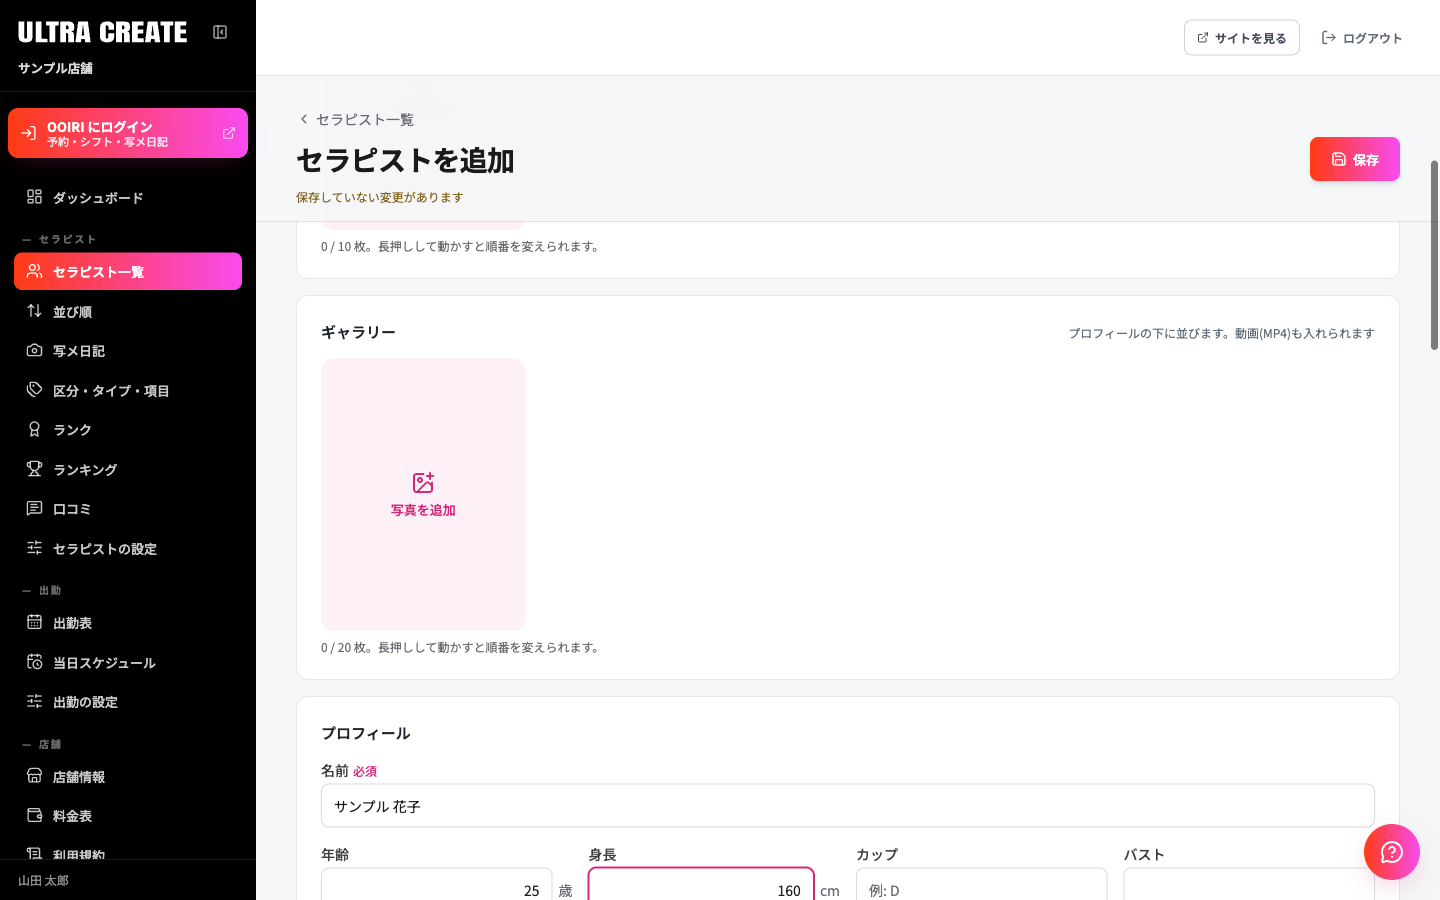
Task: Select セラピスト一覧 in the sidebar
Action: [x=128, y=272]
